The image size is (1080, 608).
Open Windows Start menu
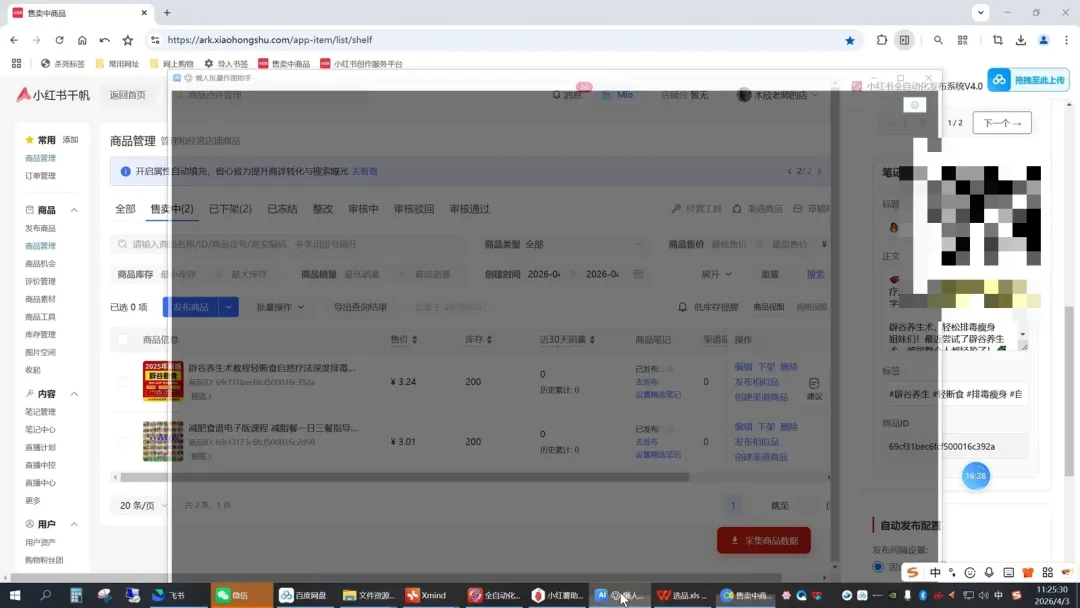tap(14, 595)
